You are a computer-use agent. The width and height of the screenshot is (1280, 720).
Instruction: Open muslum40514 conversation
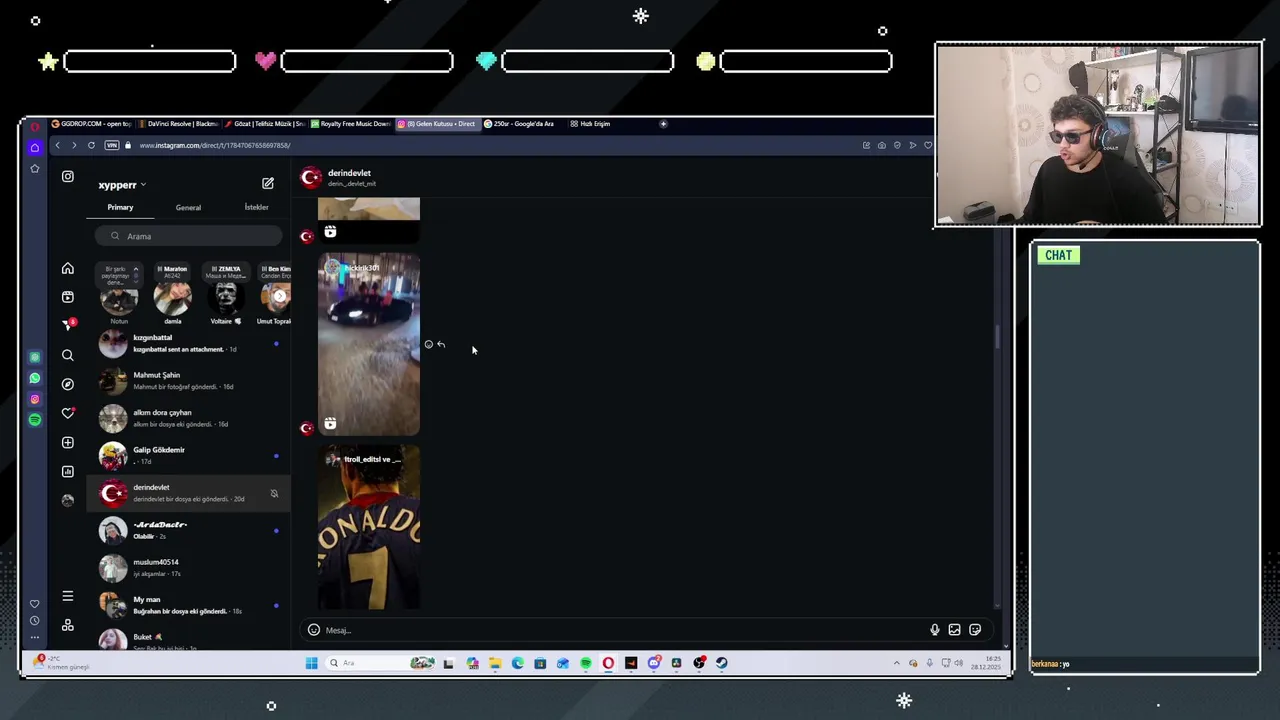[189, 568]
